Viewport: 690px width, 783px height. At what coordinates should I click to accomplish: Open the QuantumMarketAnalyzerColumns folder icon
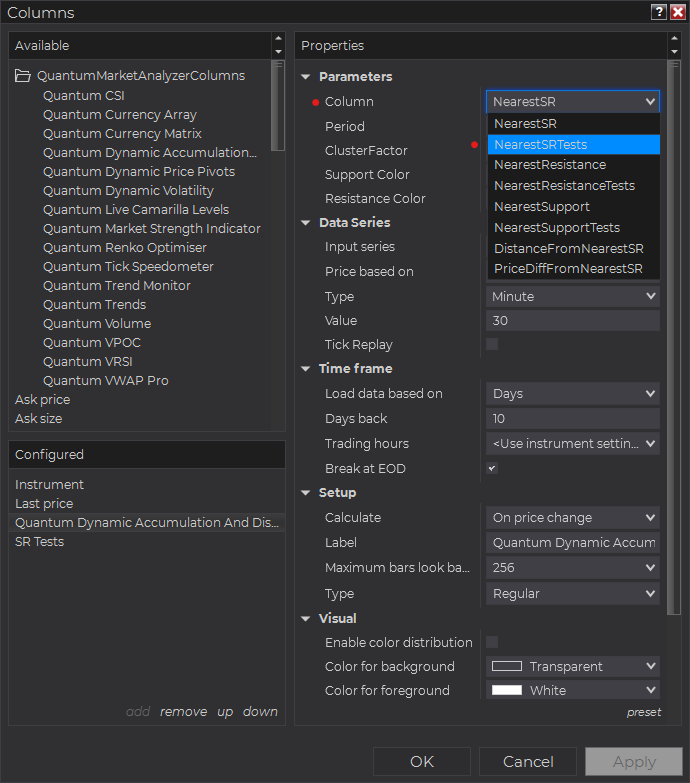(22, 76)
